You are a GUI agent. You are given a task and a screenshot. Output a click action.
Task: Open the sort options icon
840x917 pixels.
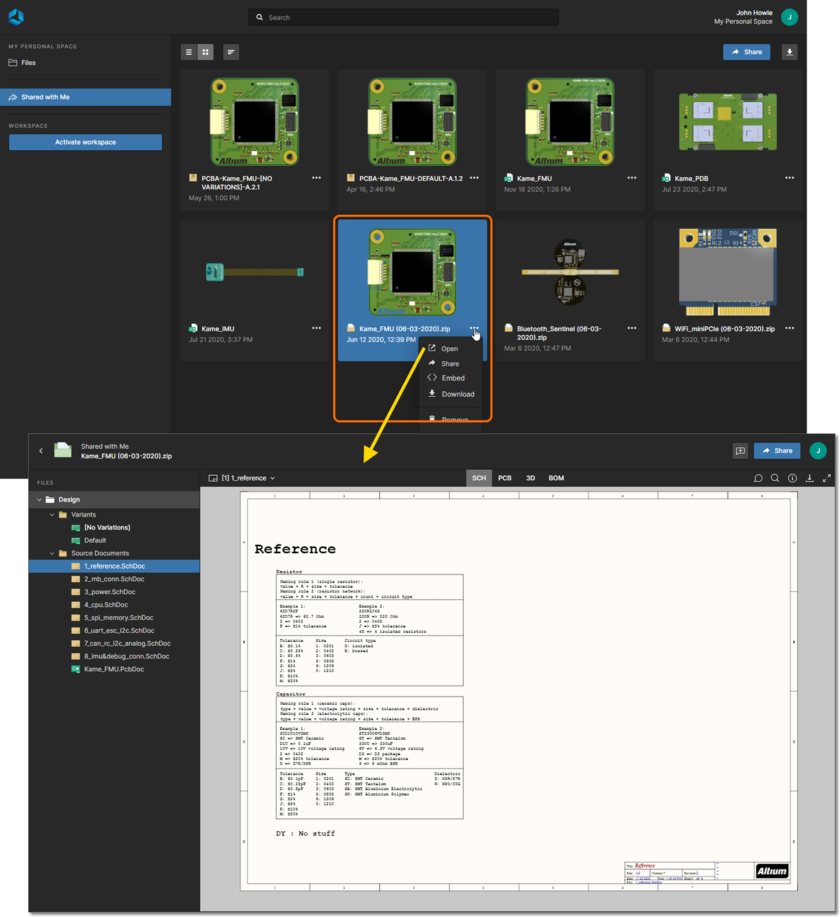(x=231, y=52)
